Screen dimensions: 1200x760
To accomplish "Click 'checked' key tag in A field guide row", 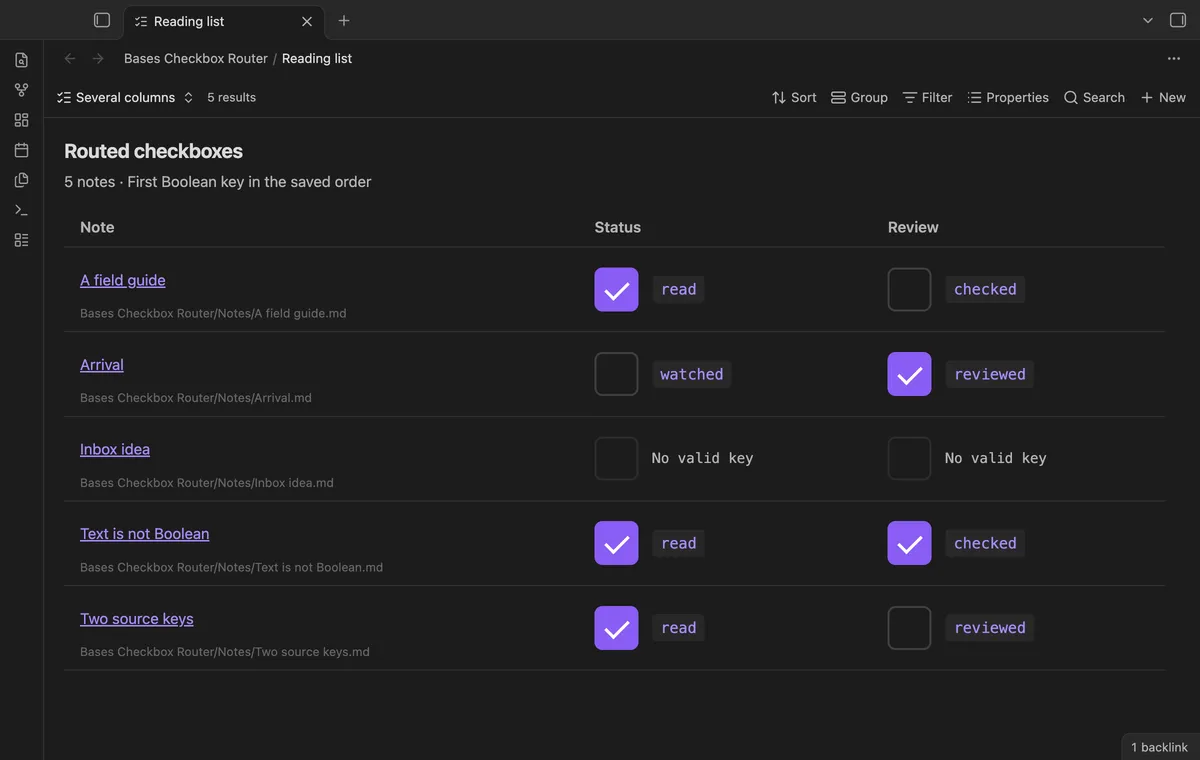I will 985,289.
